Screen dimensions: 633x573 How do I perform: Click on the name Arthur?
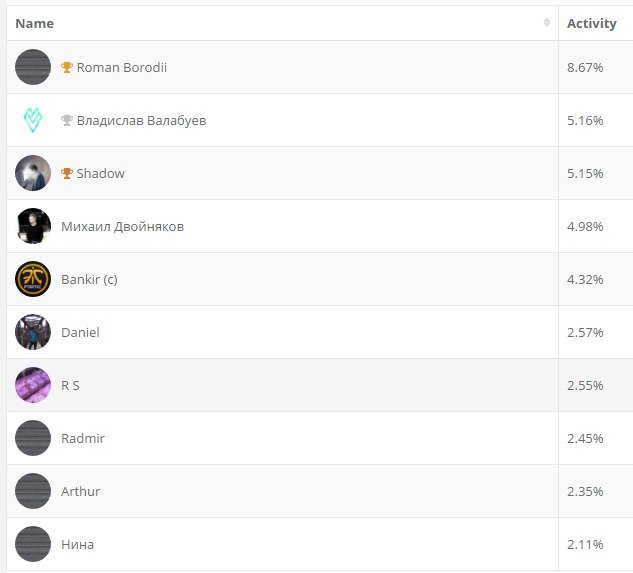(80, 492)
